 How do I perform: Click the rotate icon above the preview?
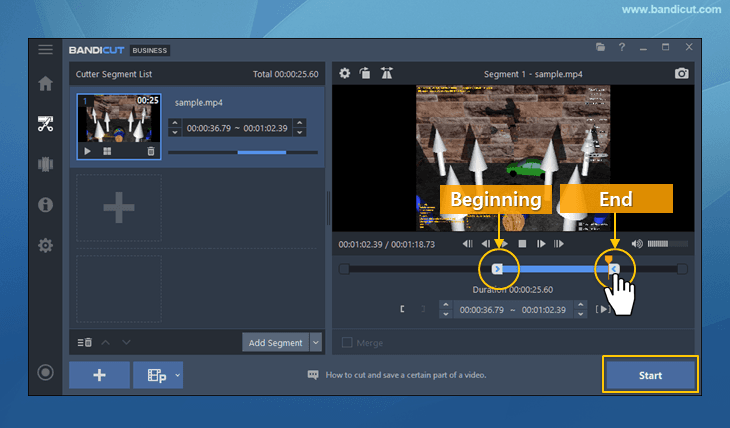pos(365,73)
